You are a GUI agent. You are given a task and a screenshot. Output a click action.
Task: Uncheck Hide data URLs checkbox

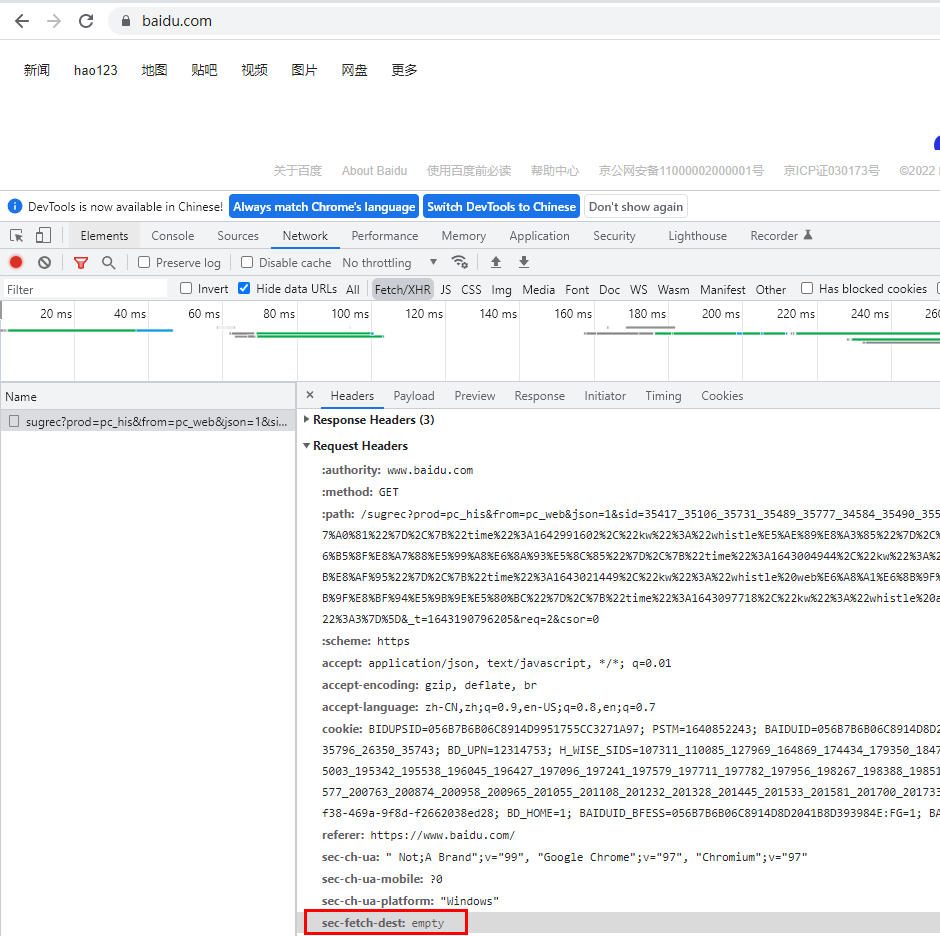point(244,288)
